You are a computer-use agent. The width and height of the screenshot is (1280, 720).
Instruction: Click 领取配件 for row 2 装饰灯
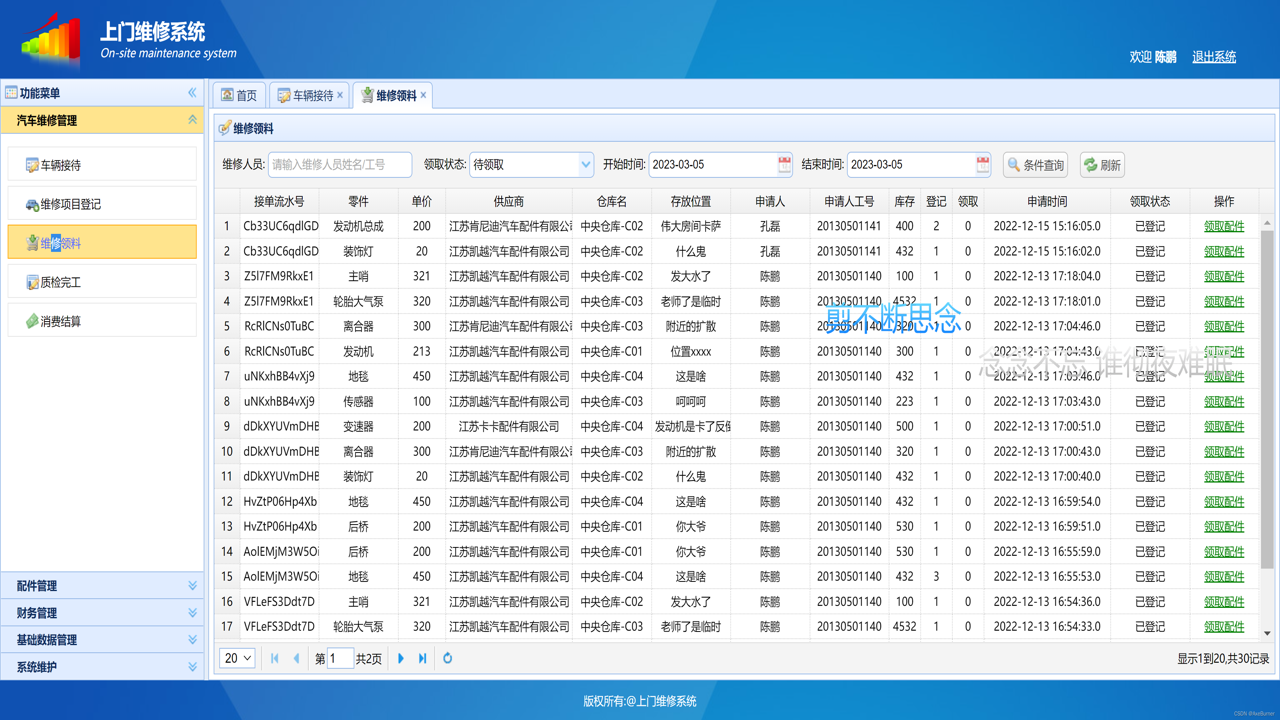[1224, 252]
